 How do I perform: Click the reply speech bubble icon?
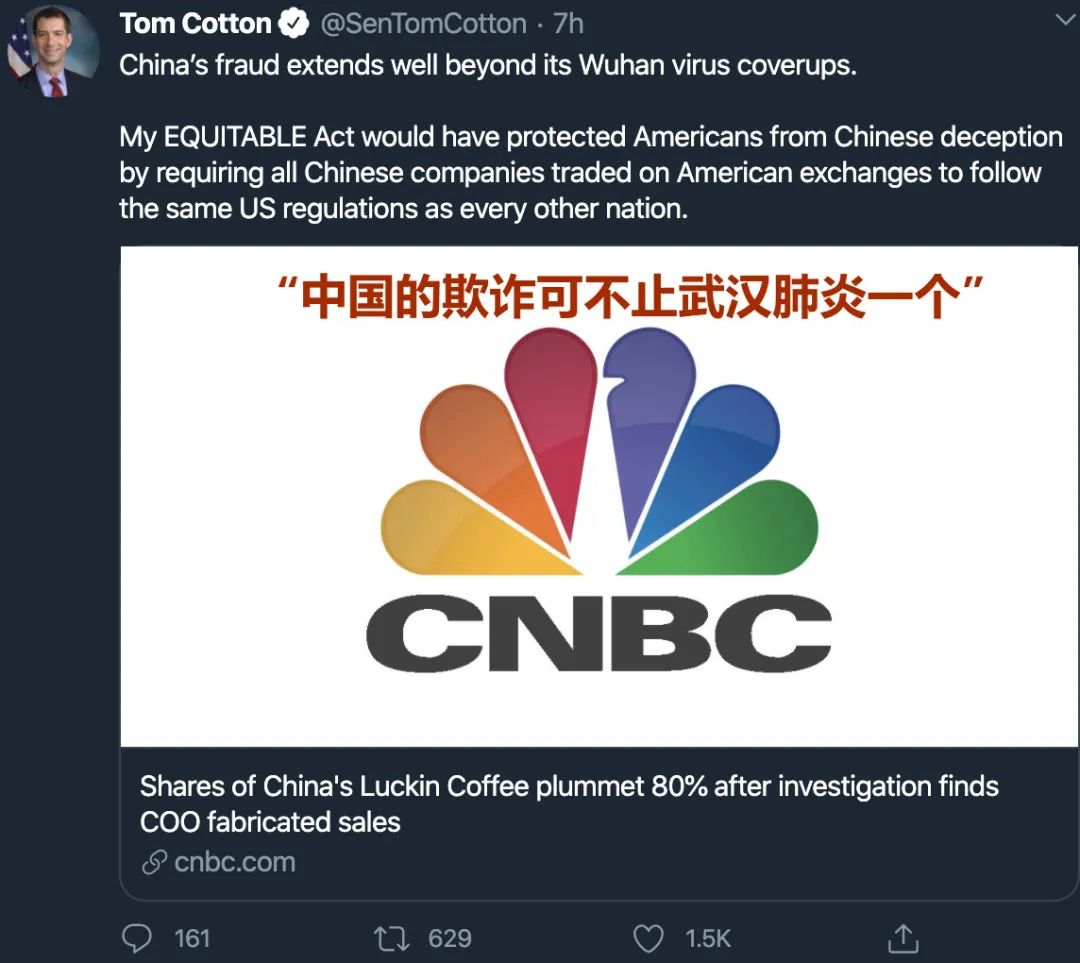137,938
